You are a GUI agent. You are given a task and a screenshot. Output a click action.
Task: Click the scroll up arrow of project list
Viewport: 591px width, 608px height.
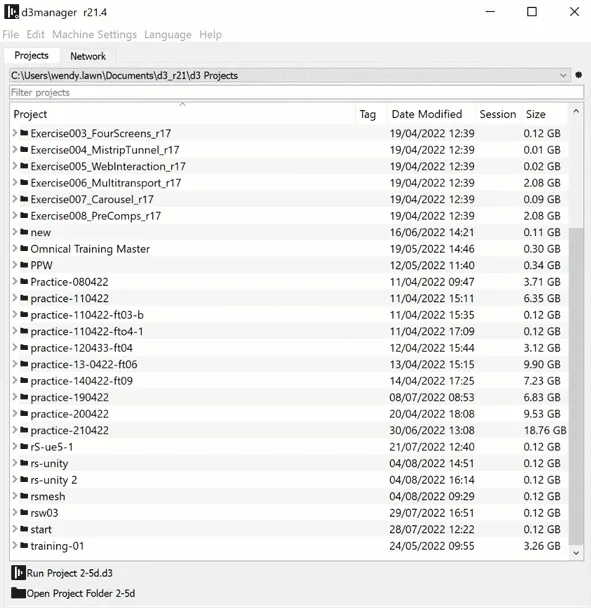click(576, 111)
